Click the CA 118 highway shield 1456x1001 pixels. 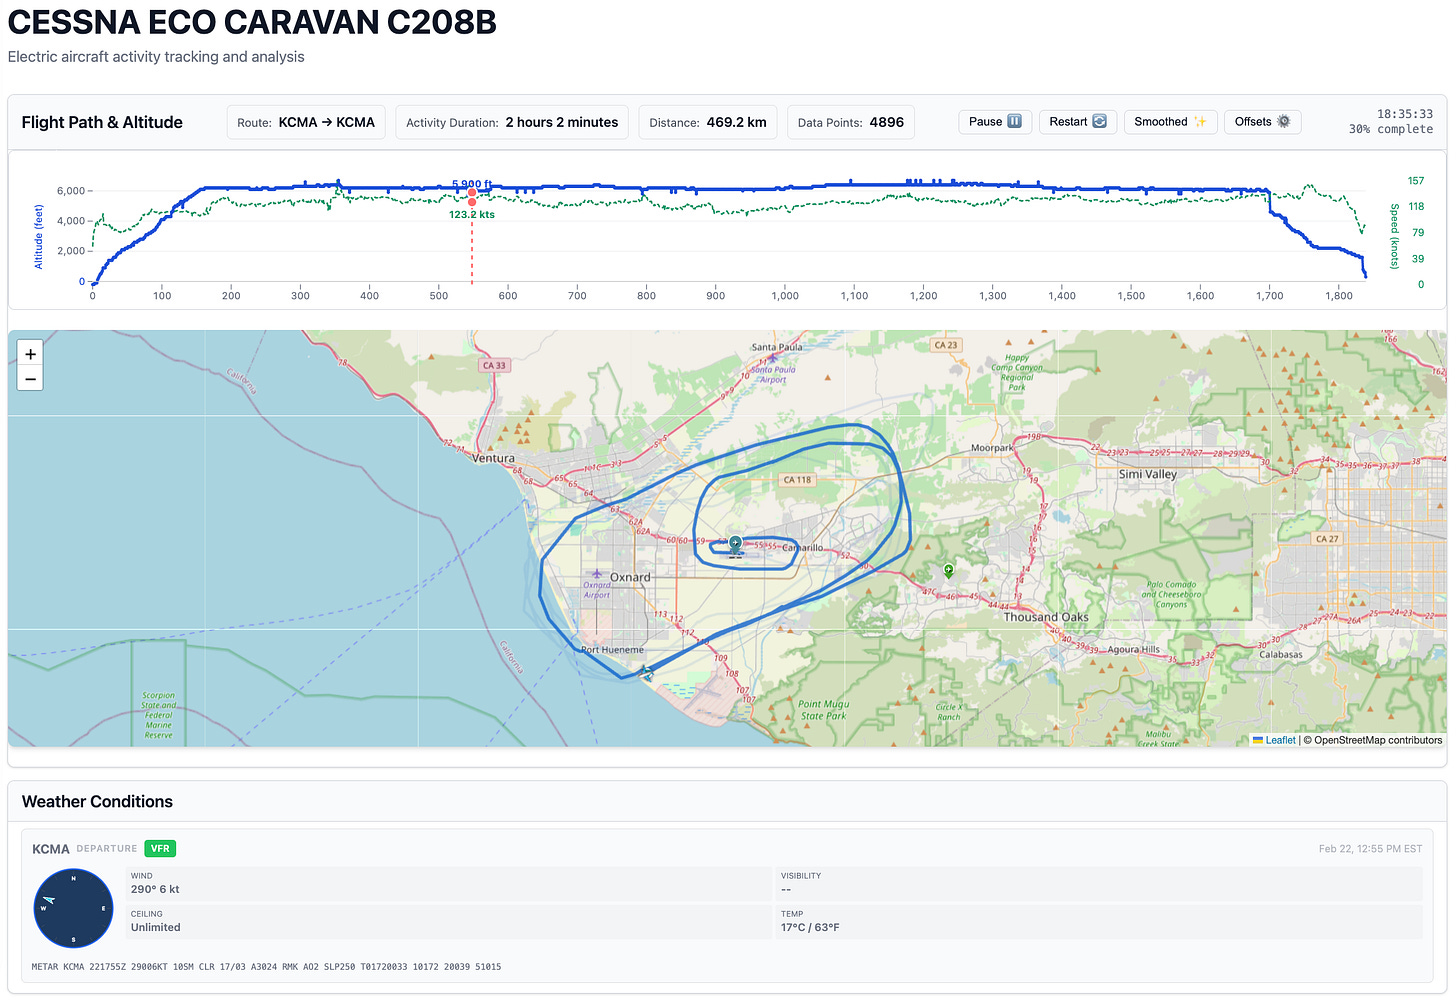coord(797,480)
